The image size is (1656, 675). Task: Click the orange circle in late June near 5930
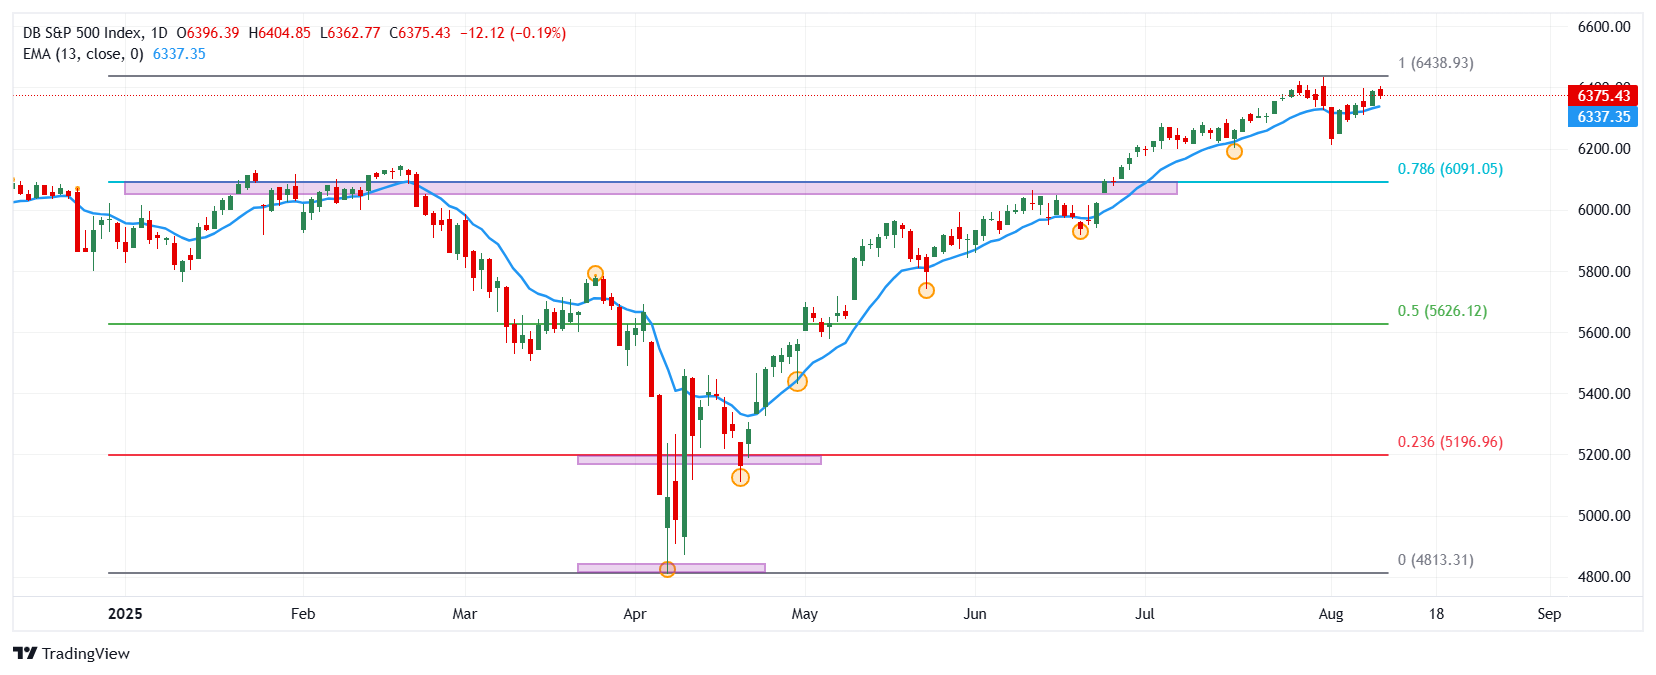pos(1080,231)
